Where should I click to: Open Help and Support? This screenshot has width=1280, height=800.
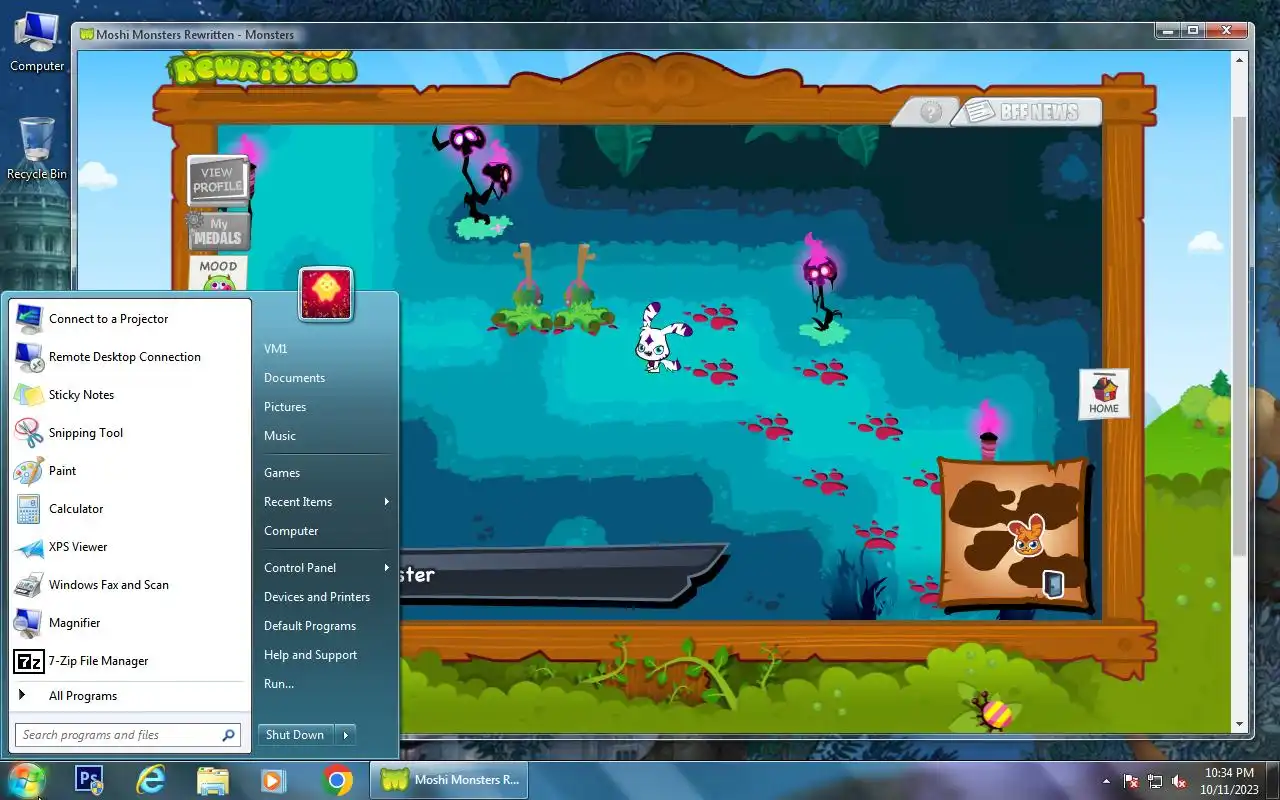click(326, 655)
